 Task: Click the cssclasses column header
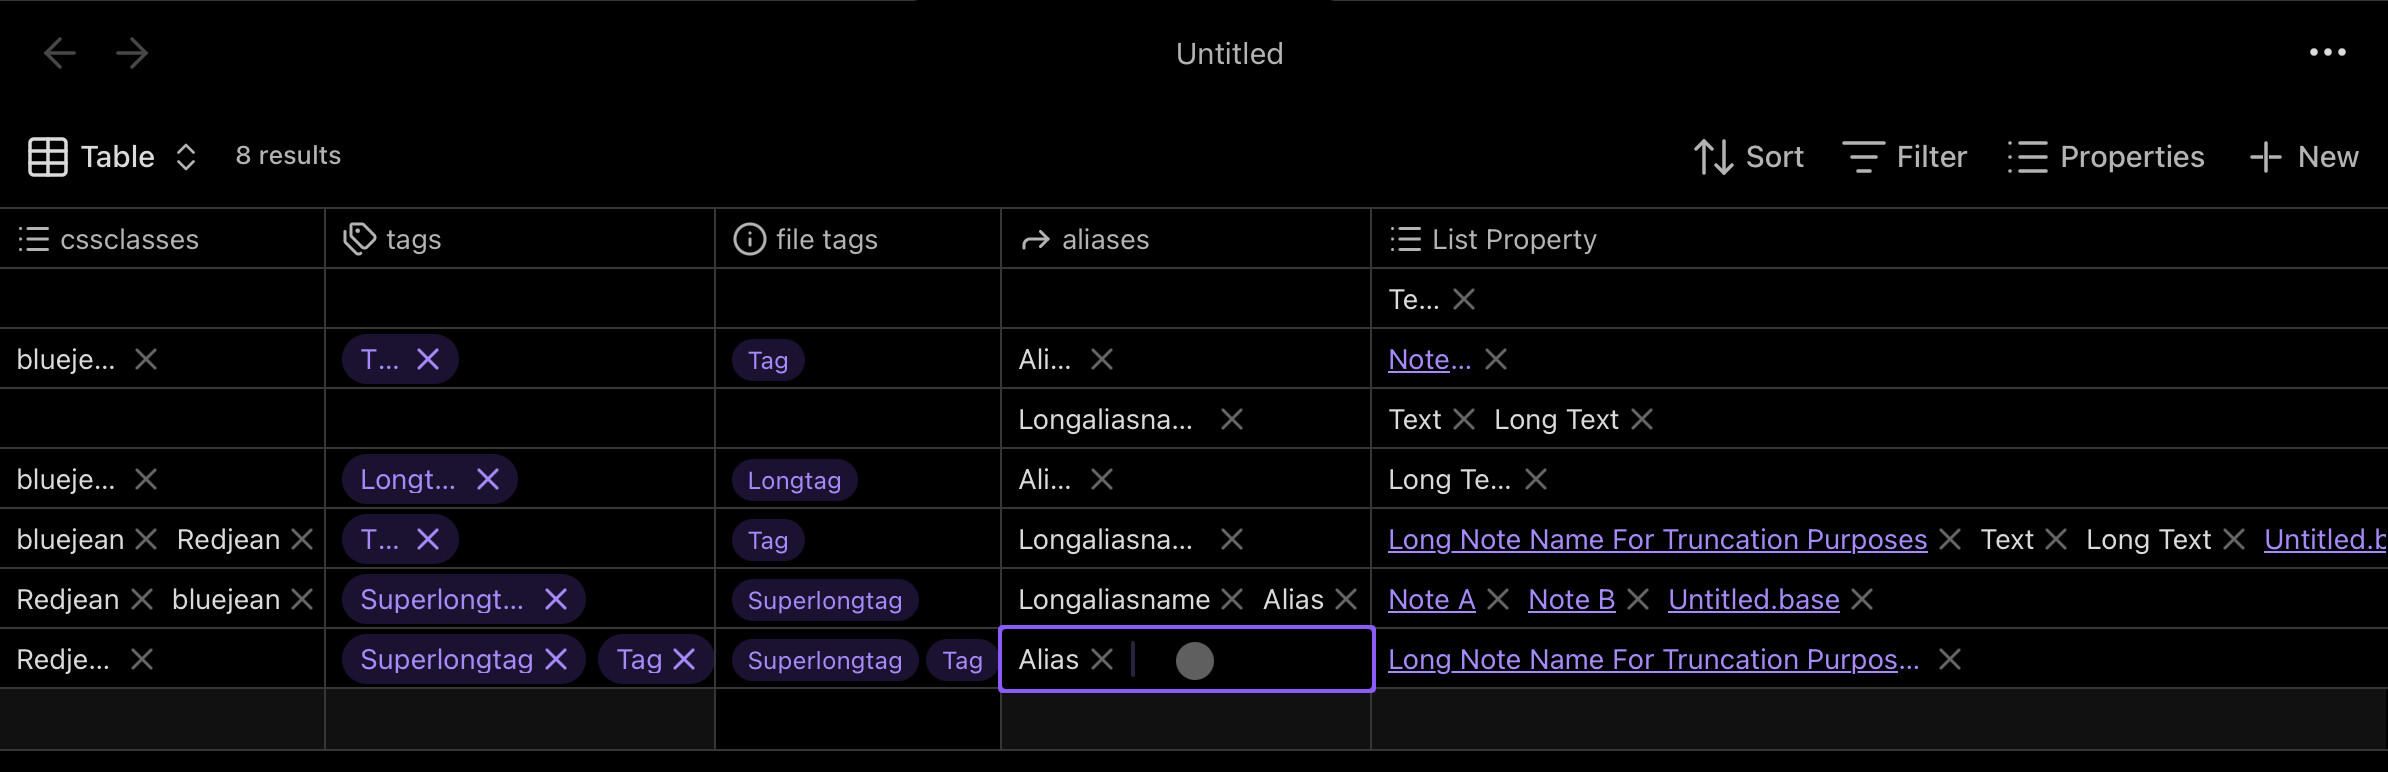coord(129,240)
